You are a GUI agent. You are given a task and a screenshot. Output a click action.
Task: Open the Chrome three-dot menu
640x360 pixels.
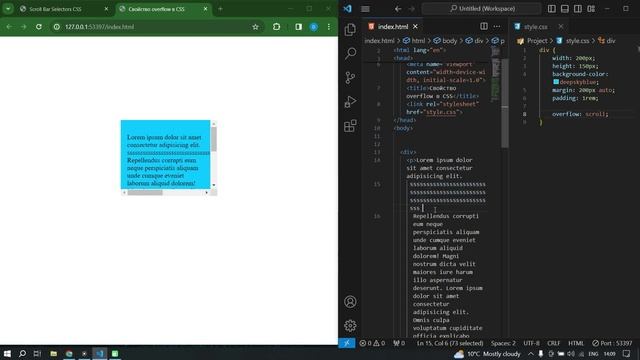point(329,27)
